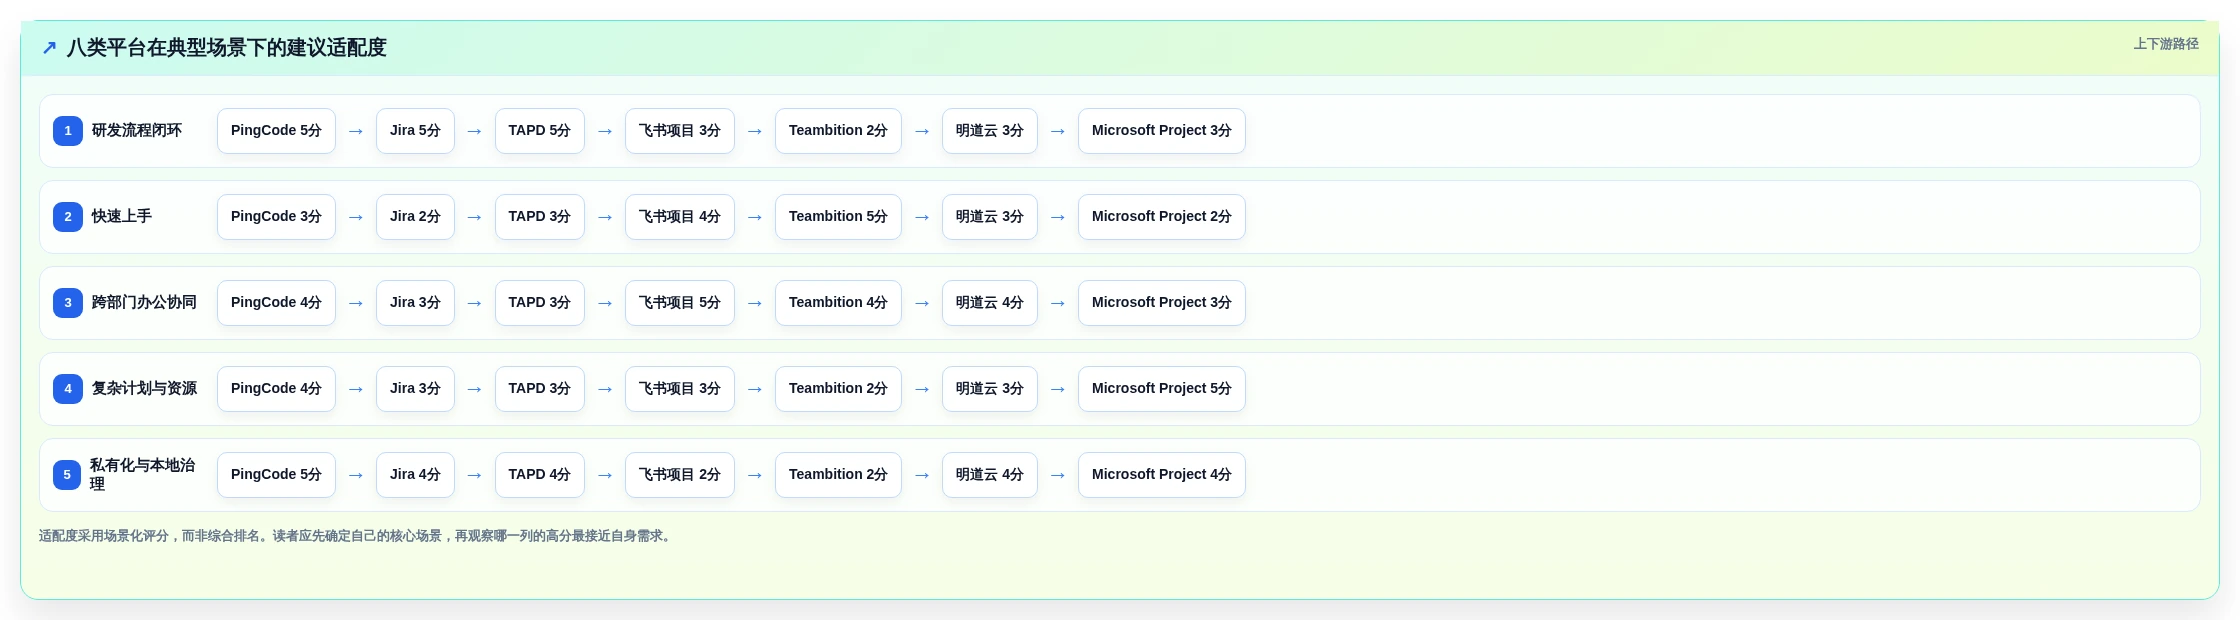Click TAPD 3分 chip in 跨部门办公协同 row
This screenshot has height=620, width=2240.
click(x=539, y=303)
